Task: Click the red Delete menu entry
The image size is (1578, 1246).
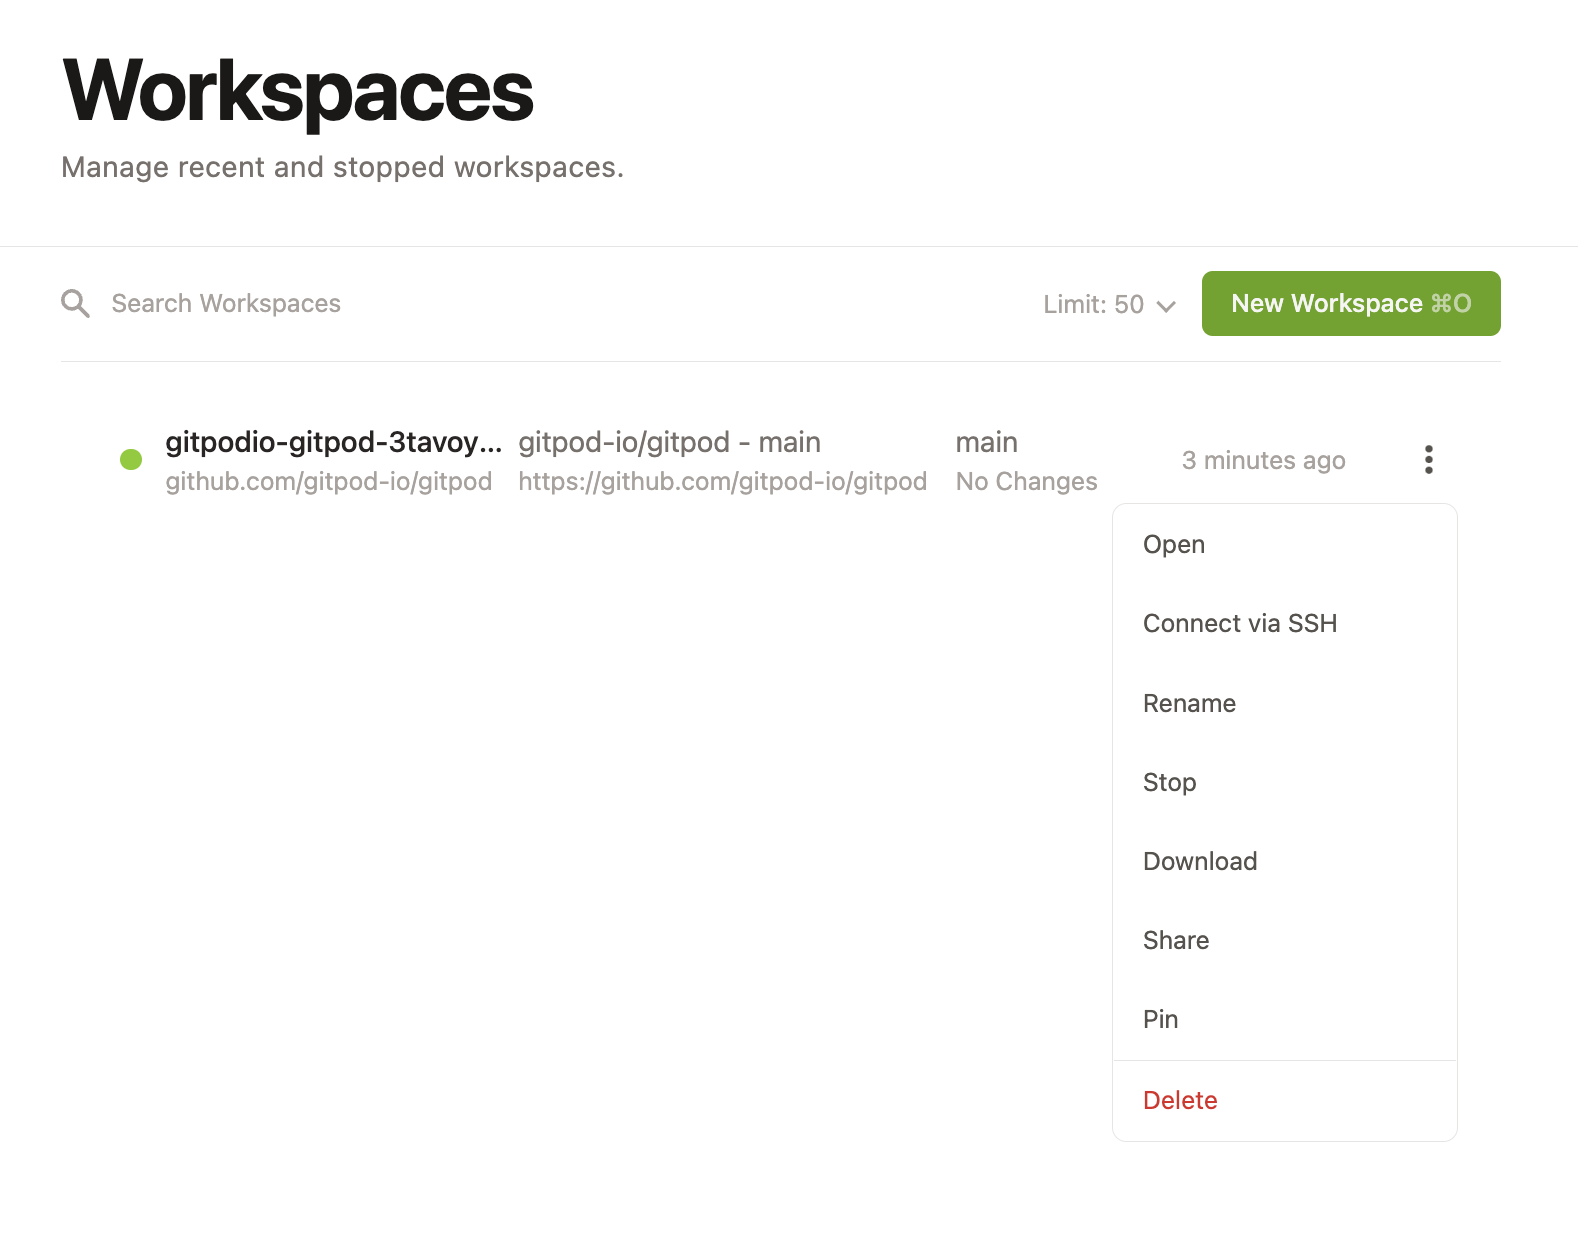Action: click(x=1285, y=1100)
